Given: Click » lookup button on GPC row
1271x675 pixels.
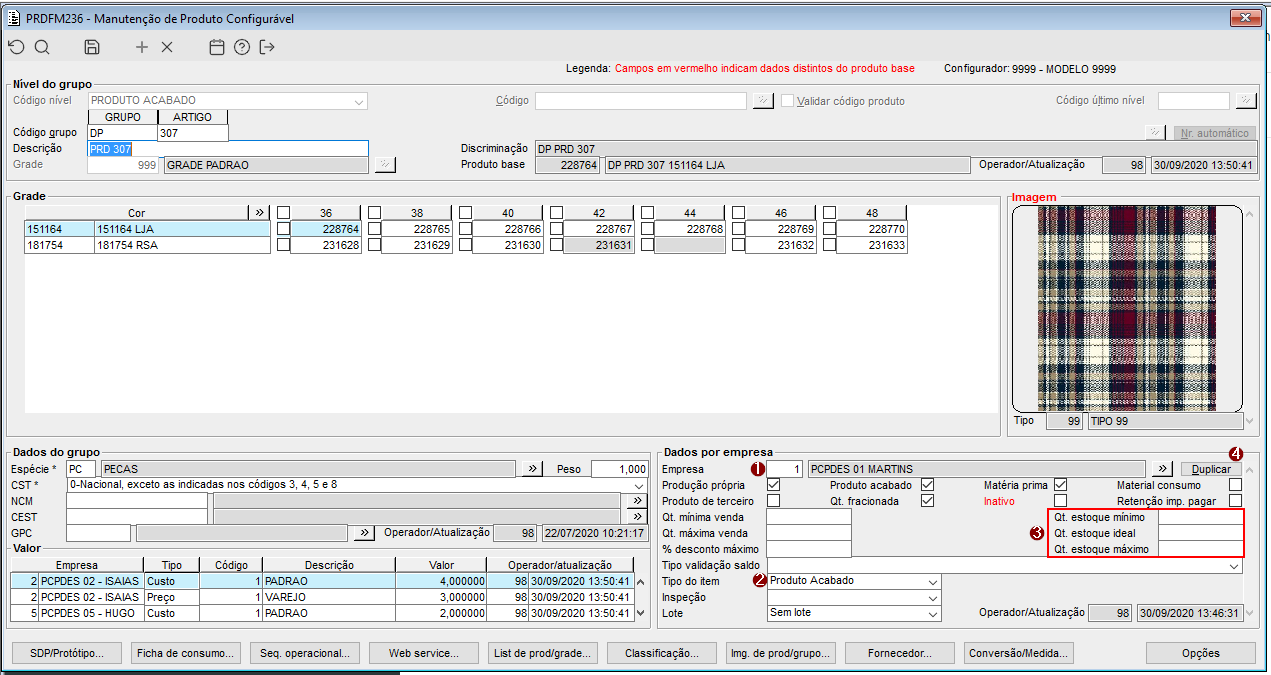Looking at the screenshot, I should (x=365, y=533).
